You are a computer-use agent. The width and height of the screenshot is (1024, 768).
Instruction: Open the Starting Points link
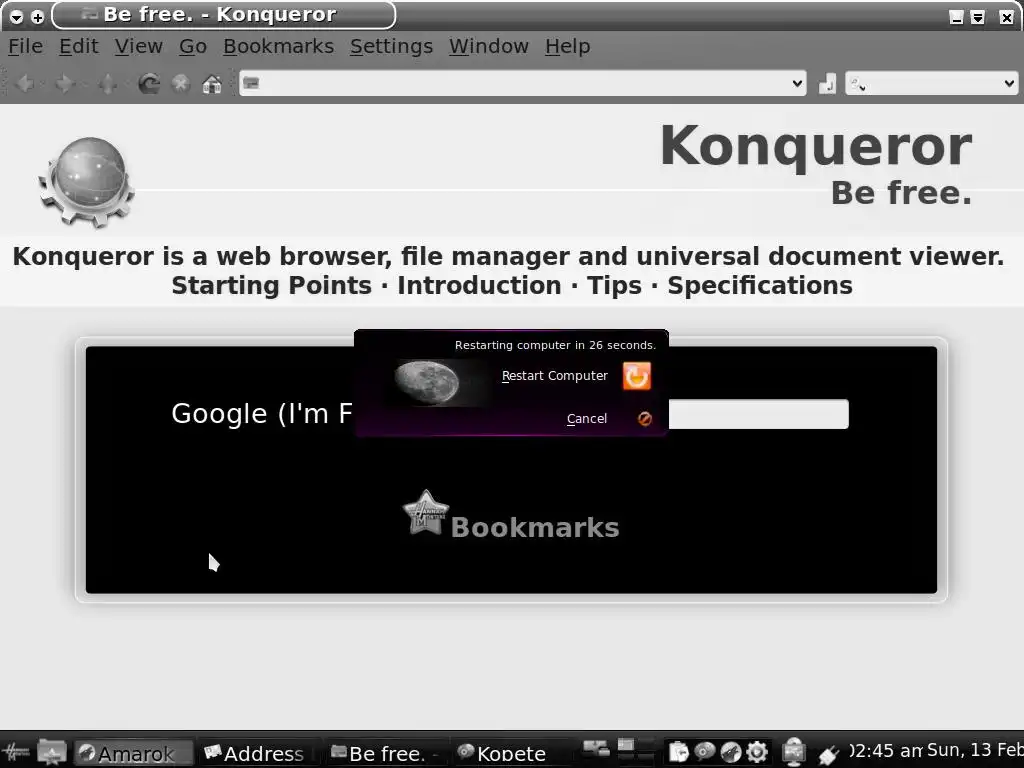pos(272,285)
